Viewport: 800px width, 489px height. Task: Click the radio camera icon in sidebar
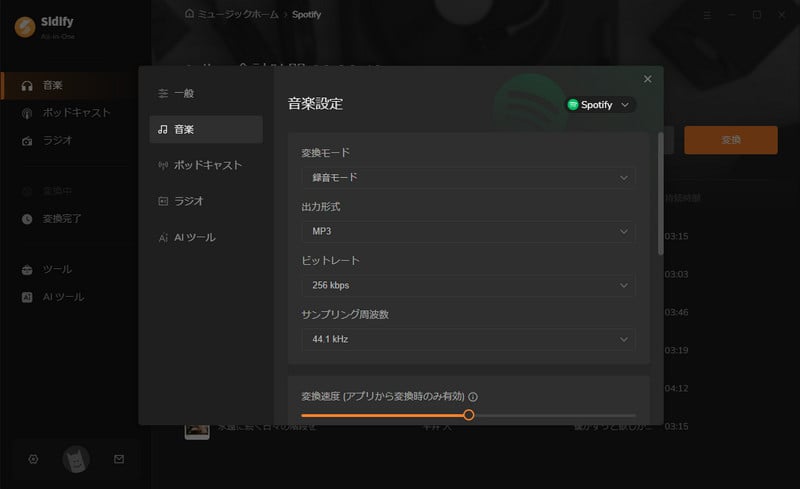pos(27,141)
